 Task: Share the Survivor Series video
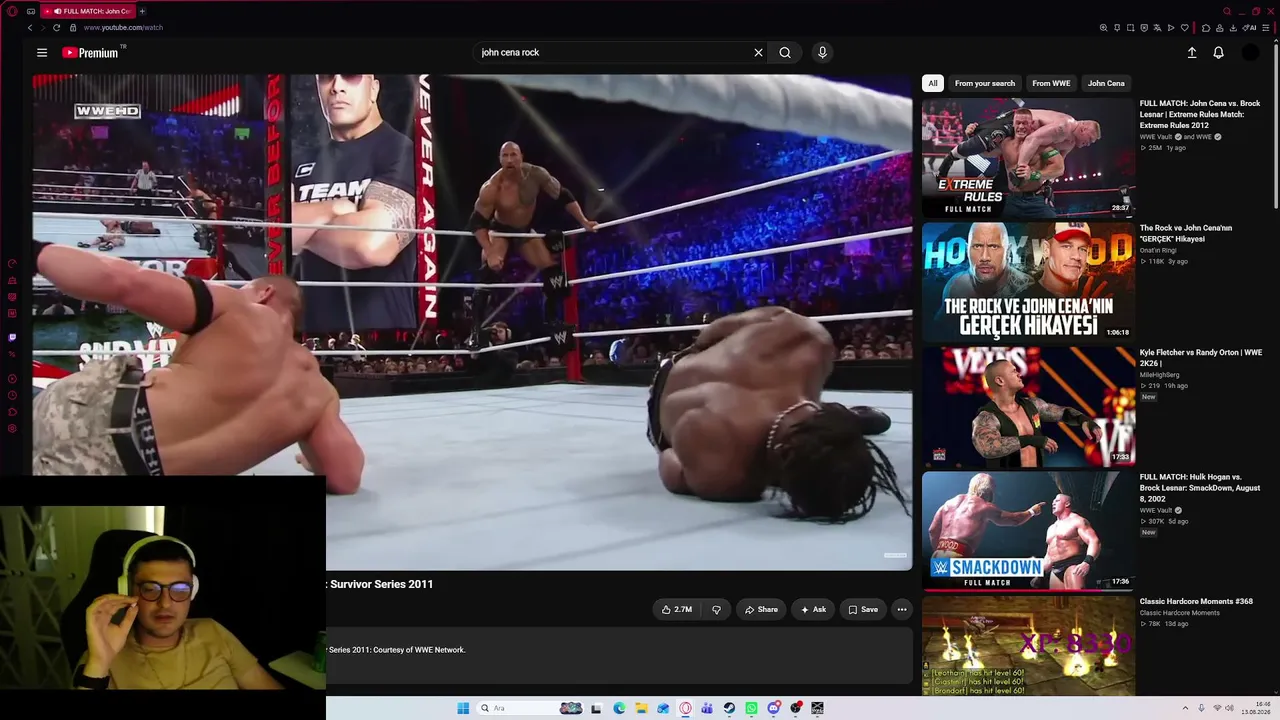pos(761,609)
